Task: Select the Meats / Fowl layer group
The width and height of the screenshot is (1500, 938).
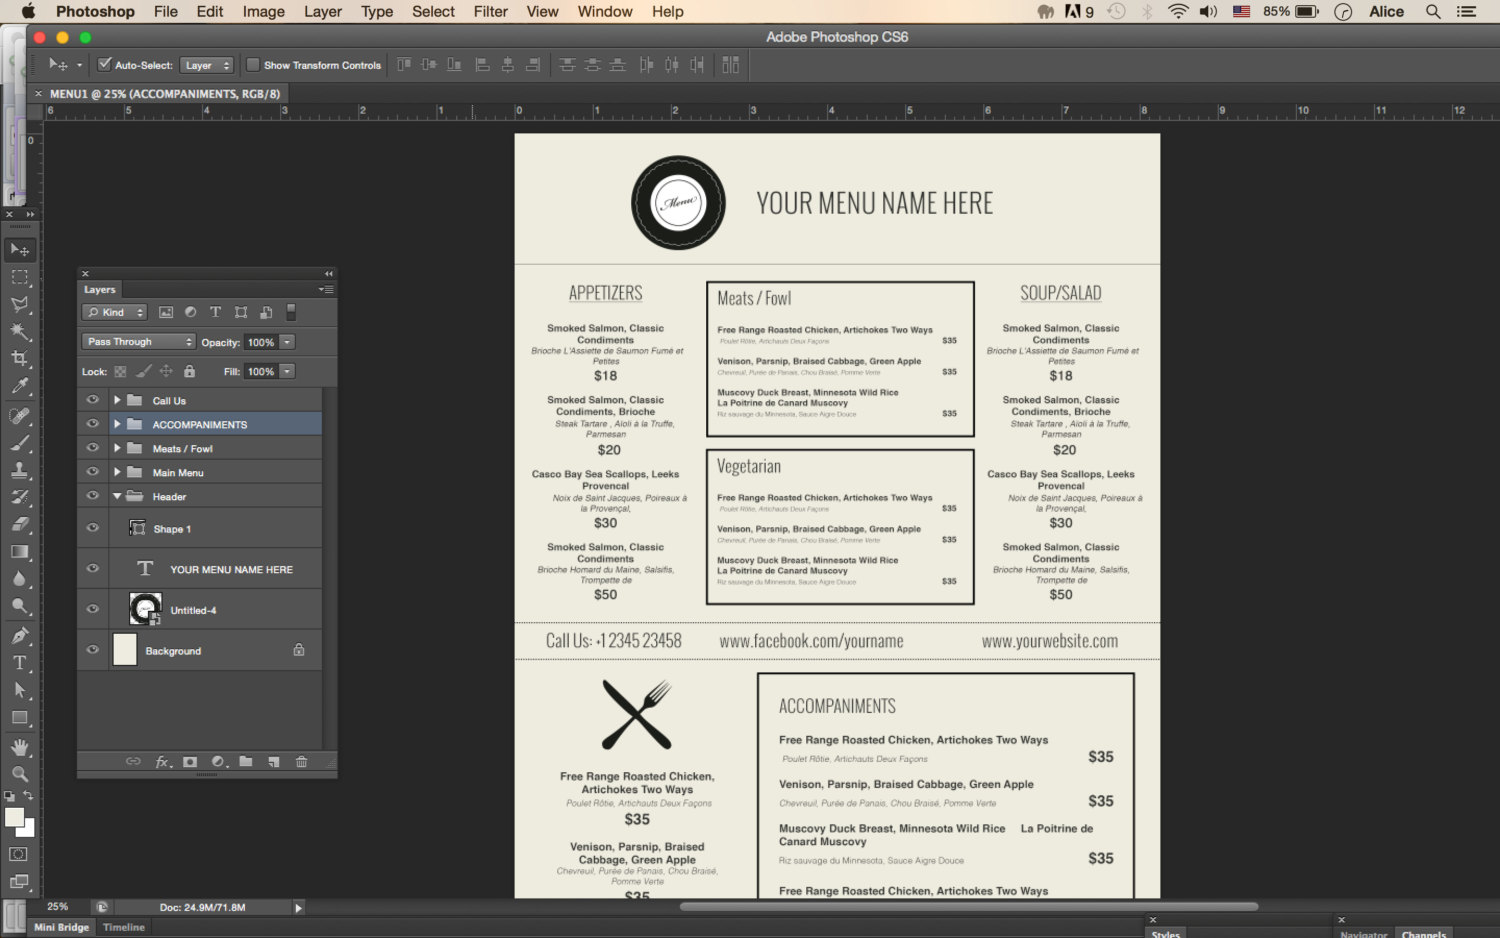Action: click(182, 449)
